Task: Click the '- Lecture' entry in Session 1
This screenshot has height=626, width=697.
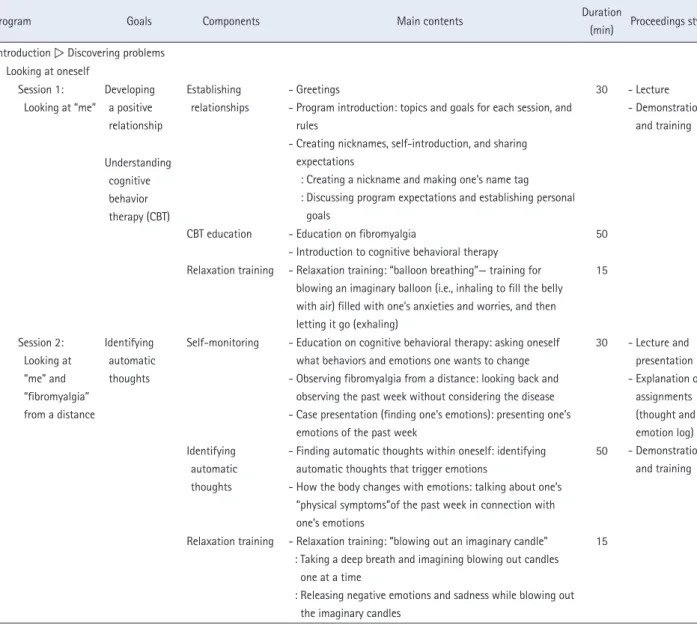Action: click(649, 89)
